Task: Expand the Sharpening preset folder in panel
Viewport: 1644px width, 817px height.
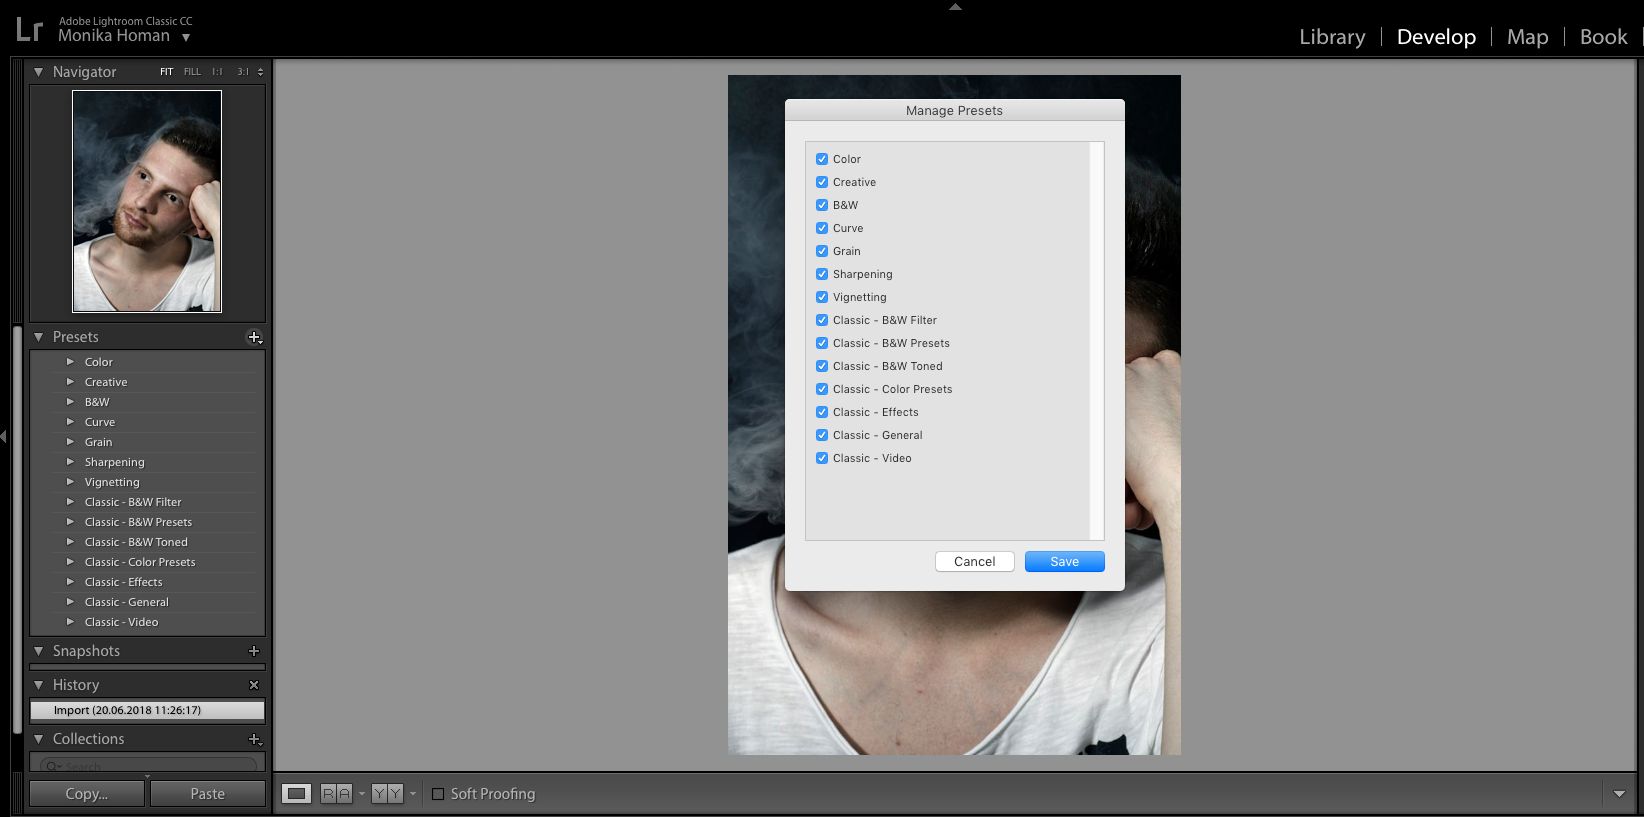Action: tap(70, 462)
